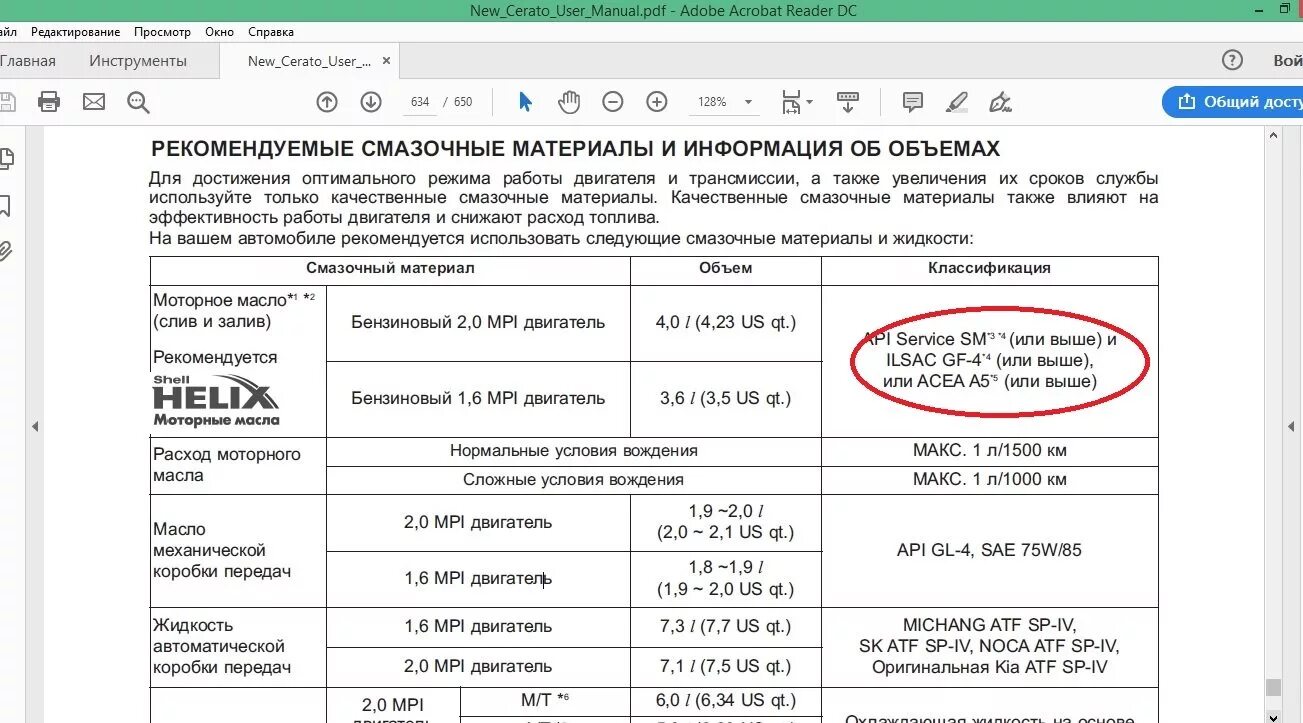Select the volume '6,0 l (6,34 US qt.)'
The height and width of the screenshot is (723, 1303).
[725, 700]
